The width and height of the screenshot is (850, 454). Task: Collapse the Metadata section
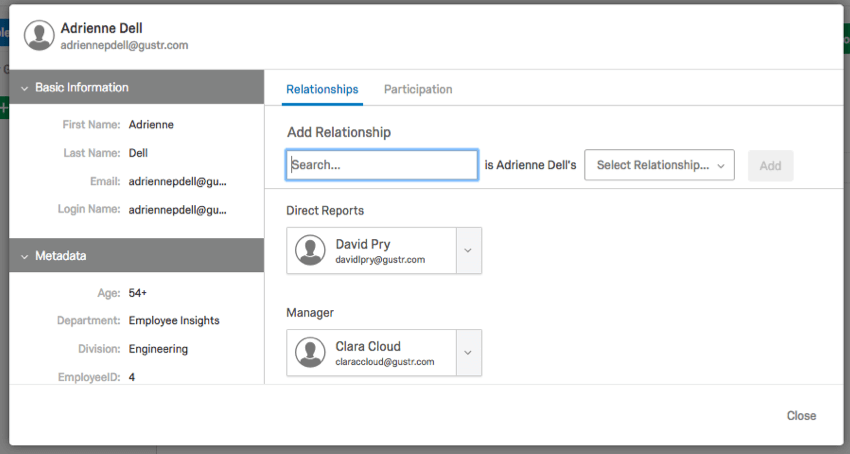(x=24, y=256)
